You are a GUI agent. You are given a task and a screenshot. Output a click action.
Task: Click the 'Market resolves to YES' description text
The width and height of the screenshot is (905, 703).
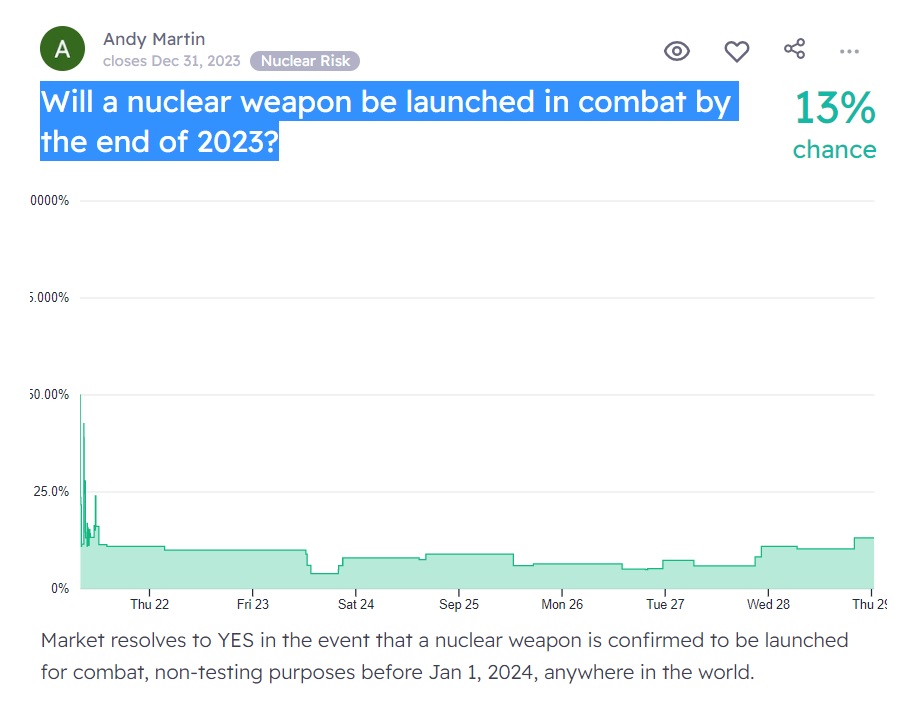[x=444, y=656]
